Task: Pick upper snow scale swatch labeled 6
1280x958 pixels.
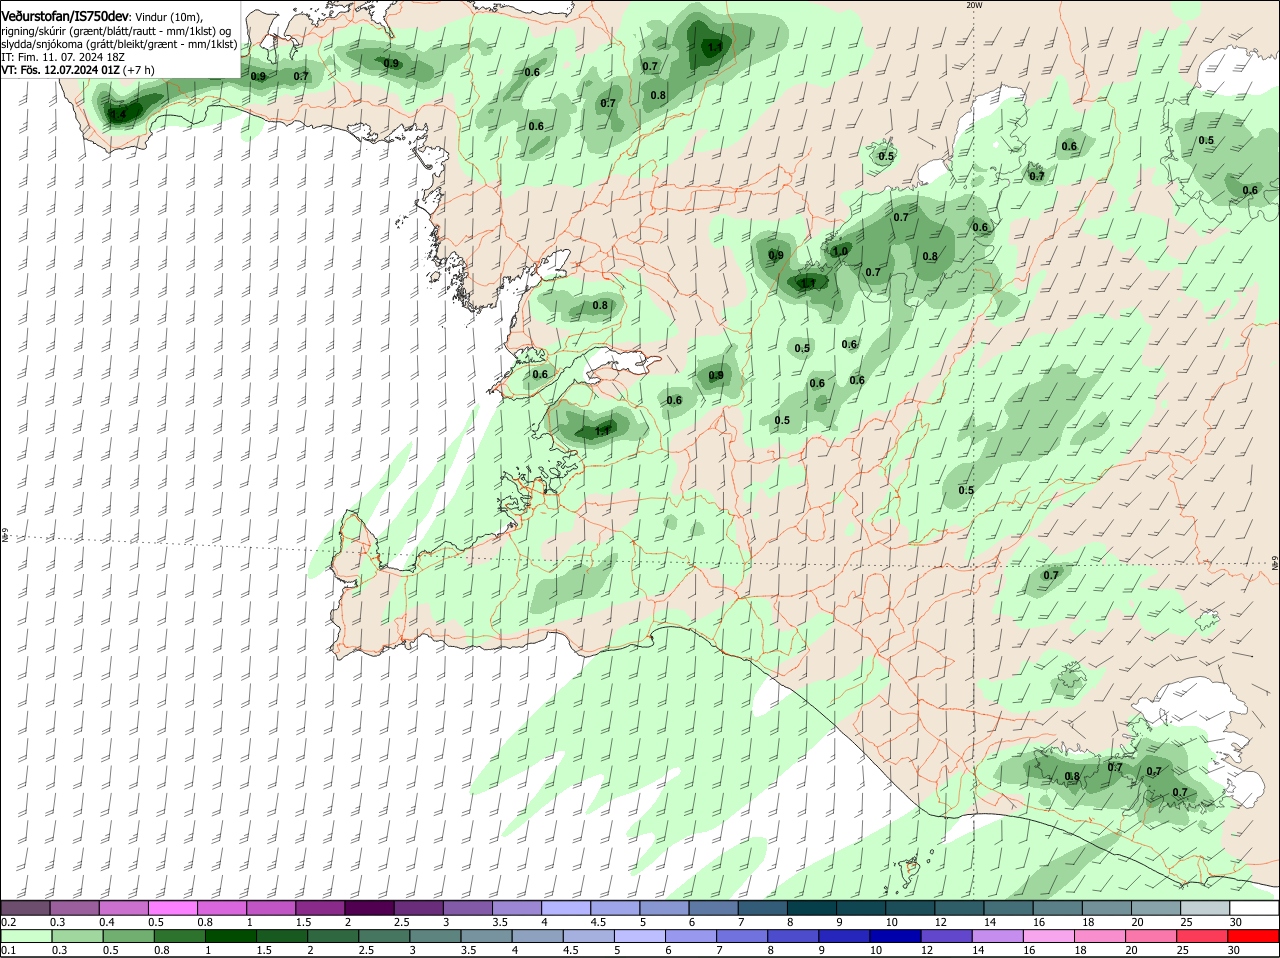Action: coord(713,907)
